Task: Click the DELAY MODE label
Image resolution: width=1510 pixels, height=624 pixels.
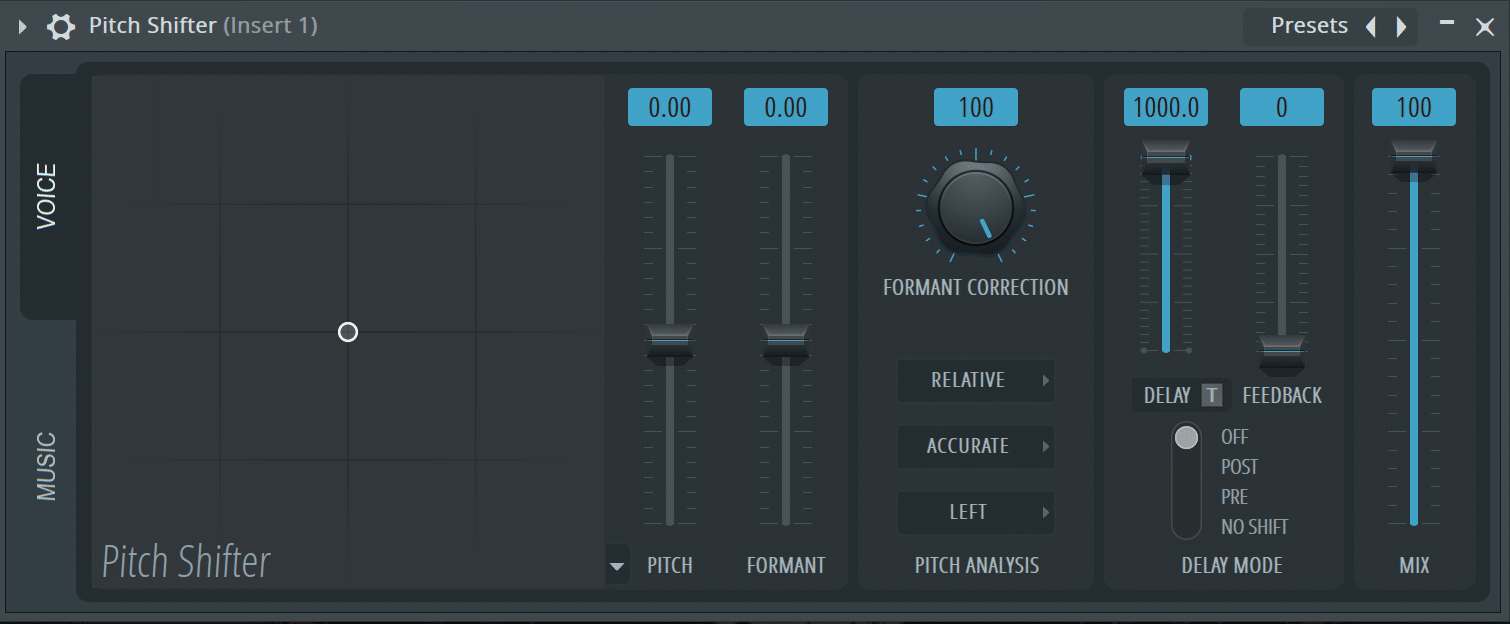Action: 1232,566
